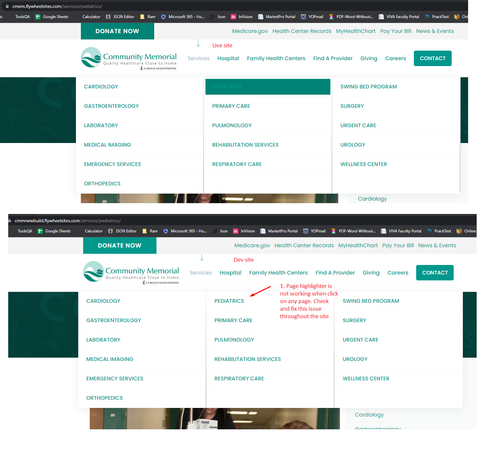Select REHABILITATION SERVICES in the dev site menu

coord(248,359)
